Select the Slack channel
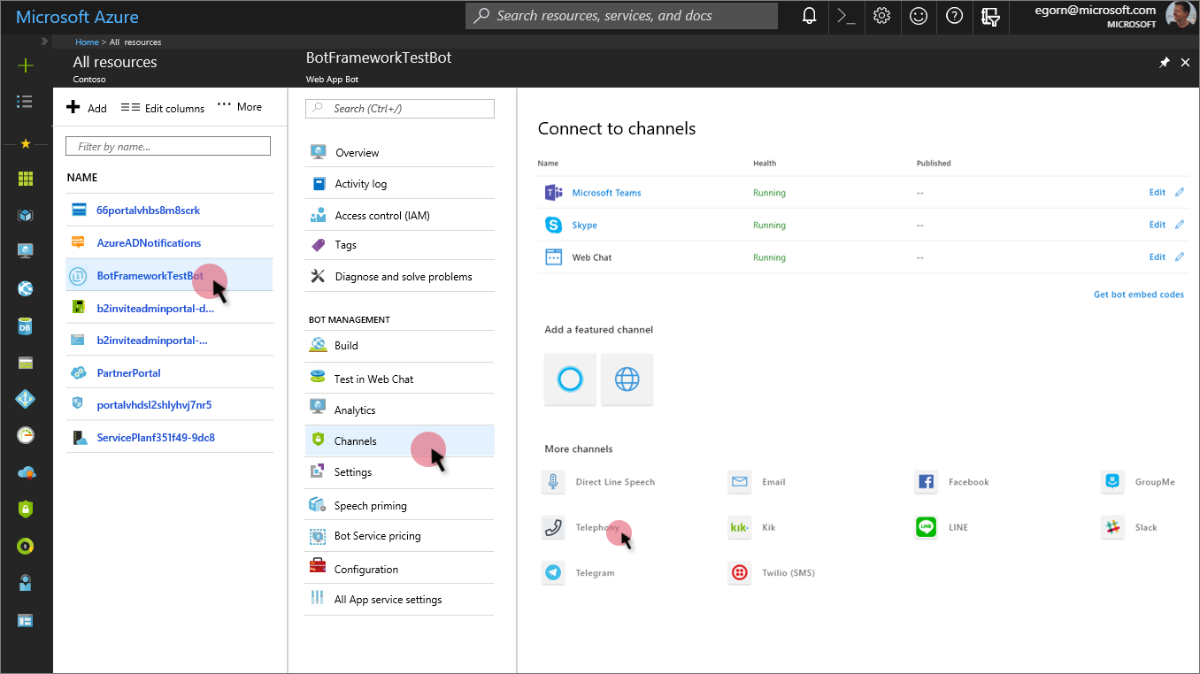Screen dimensions: 1200x674 (x=1130, y=528)
